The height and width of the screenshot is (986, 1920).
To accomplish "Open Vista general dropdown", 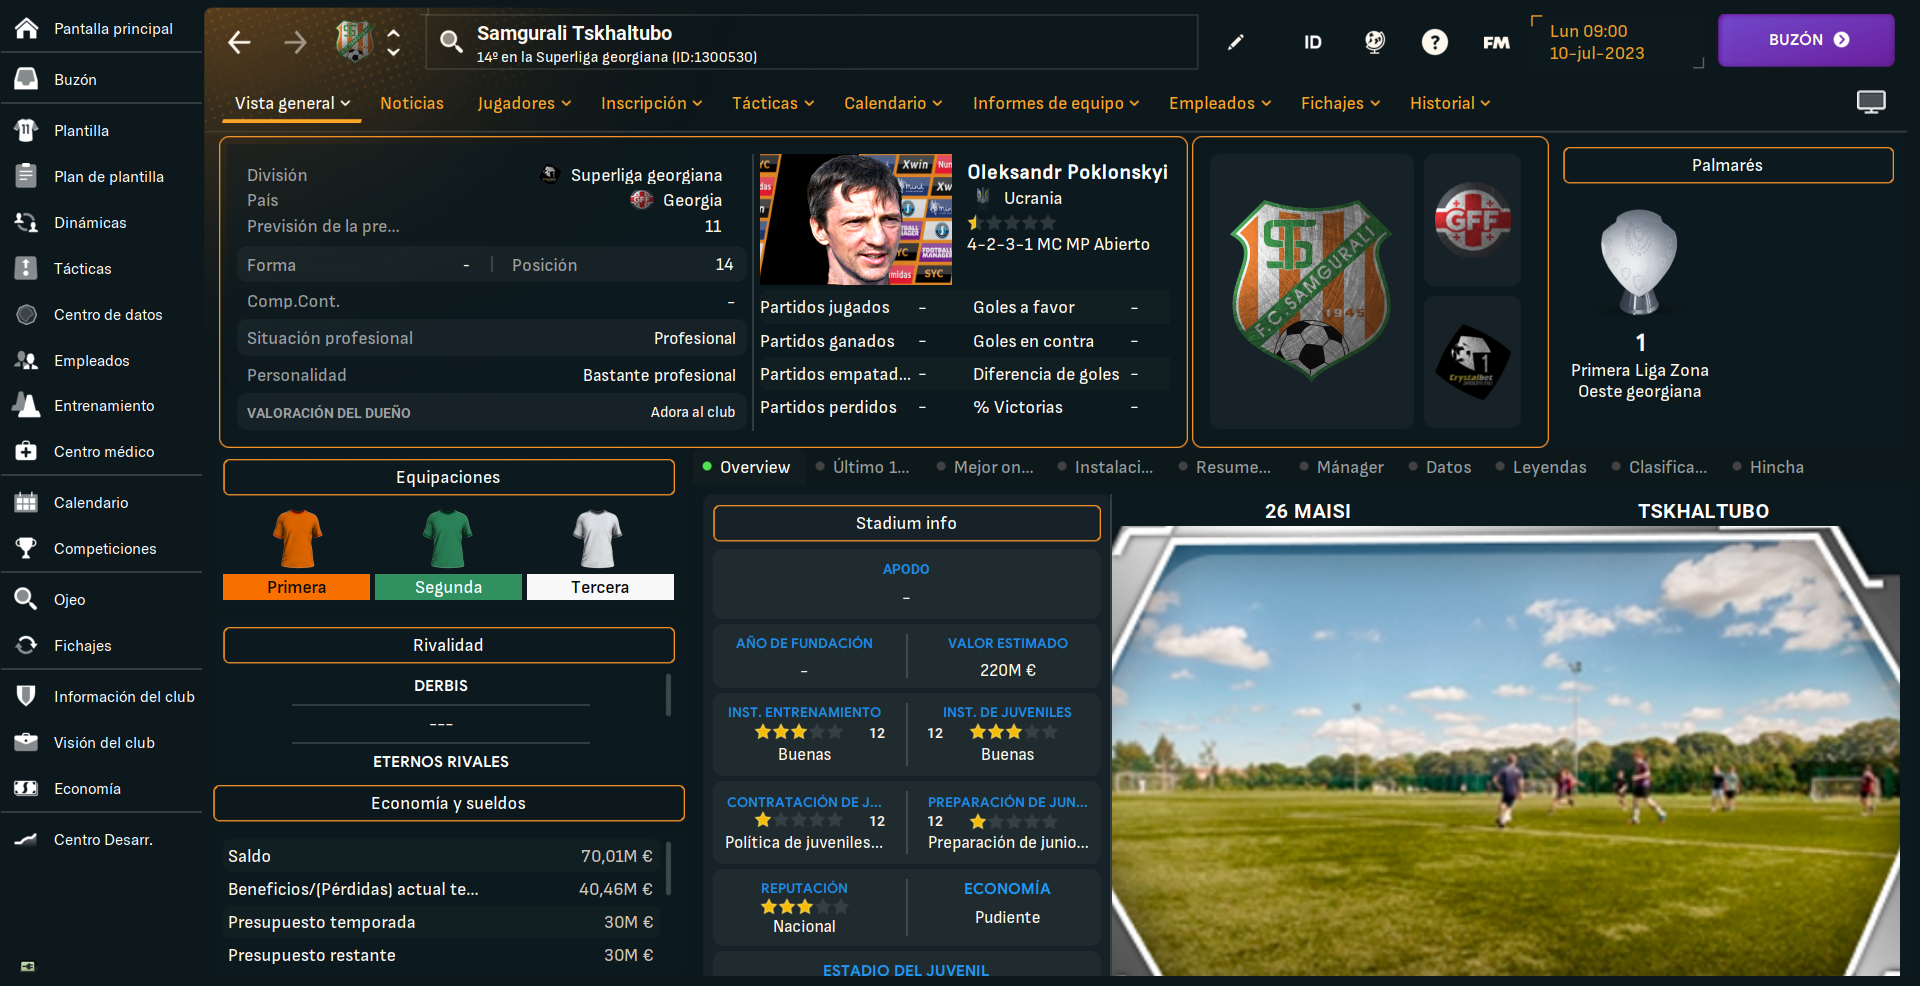I will click(x=292, y=103).
